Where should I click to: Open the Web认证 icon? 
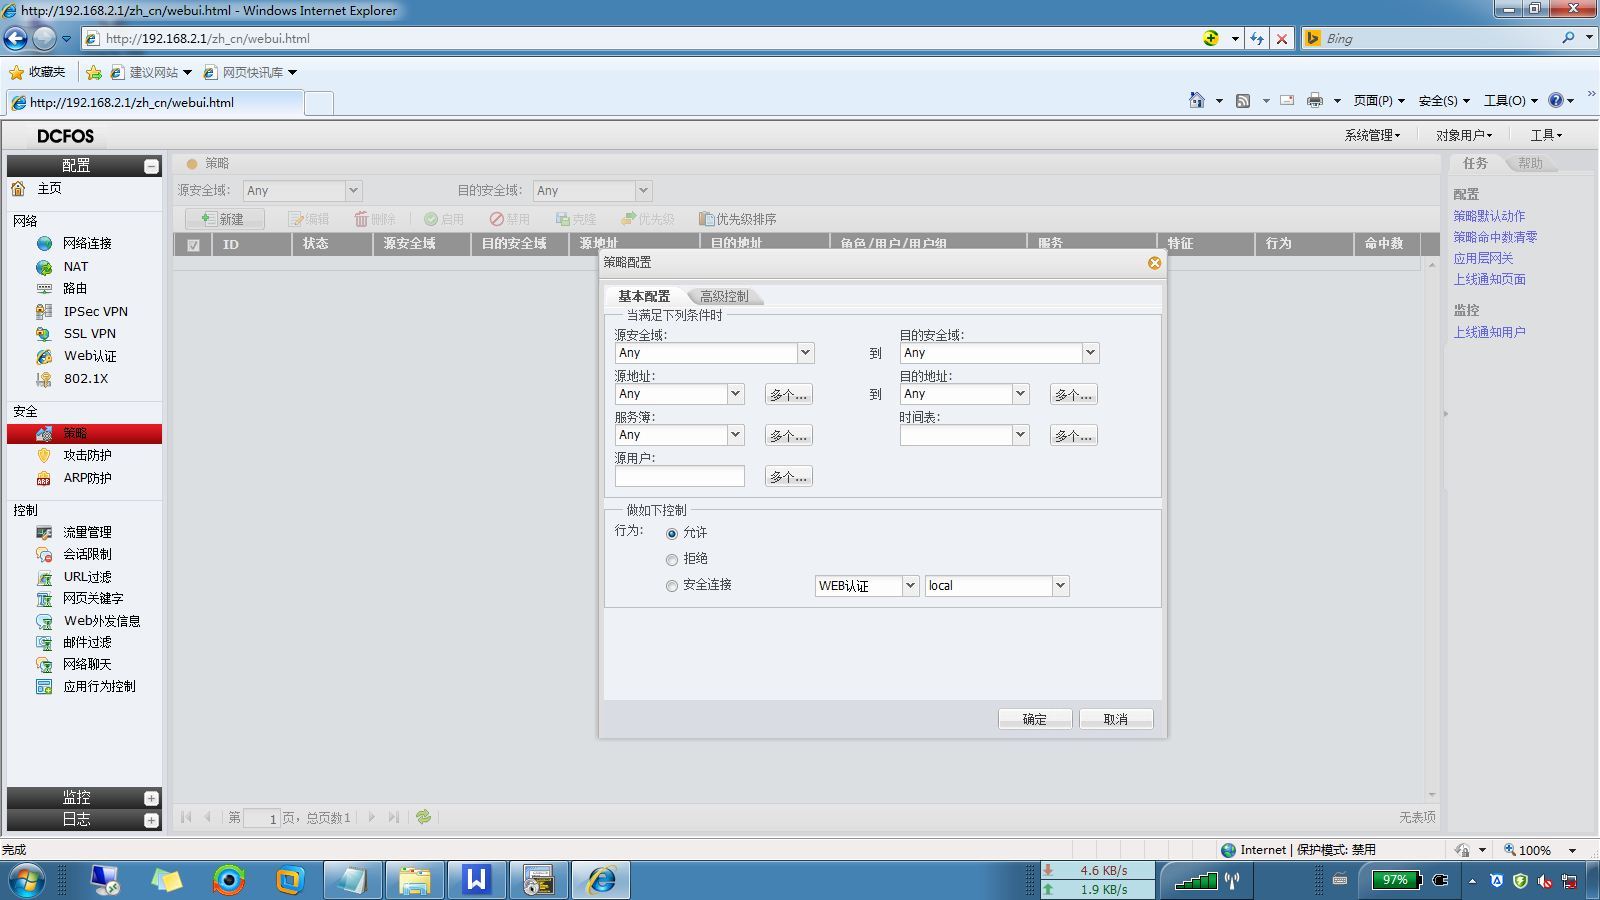click(x=44, y=356)
